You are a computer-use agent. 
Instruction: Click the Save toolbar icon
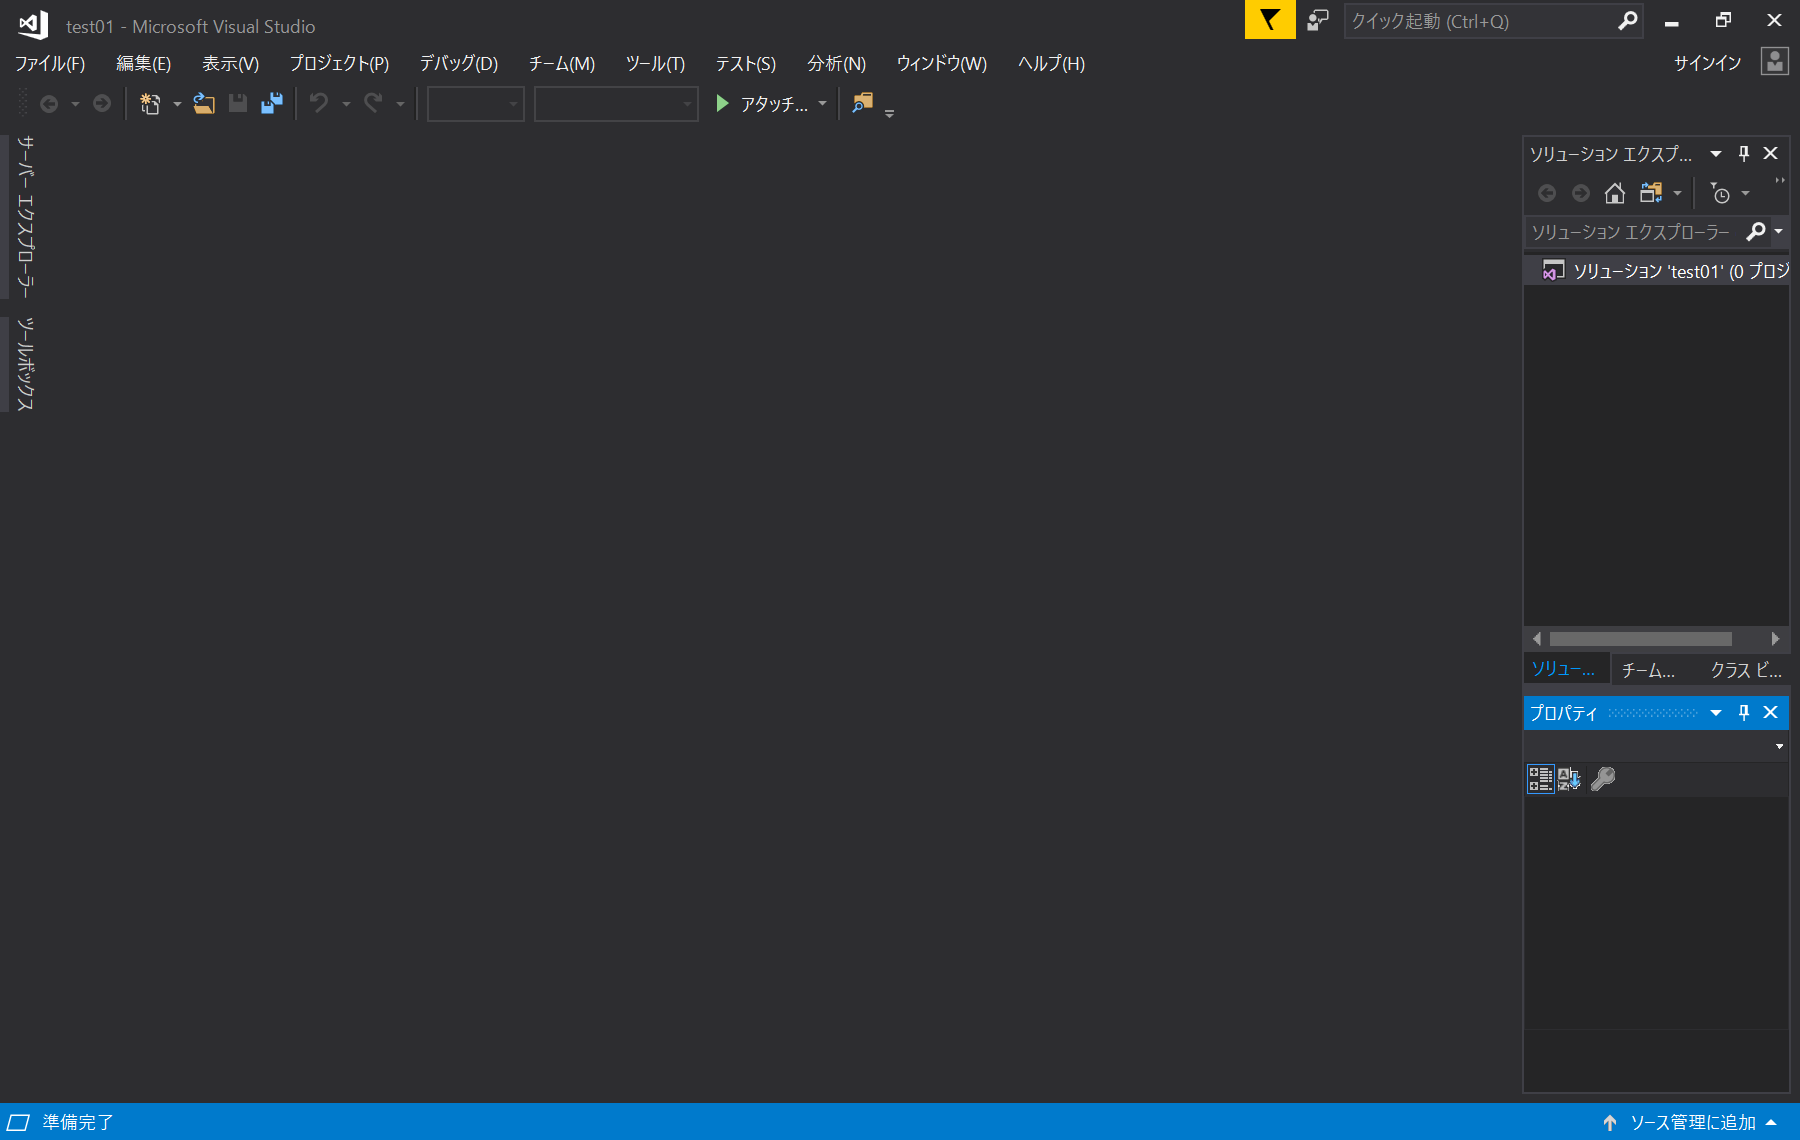(238, 104)
